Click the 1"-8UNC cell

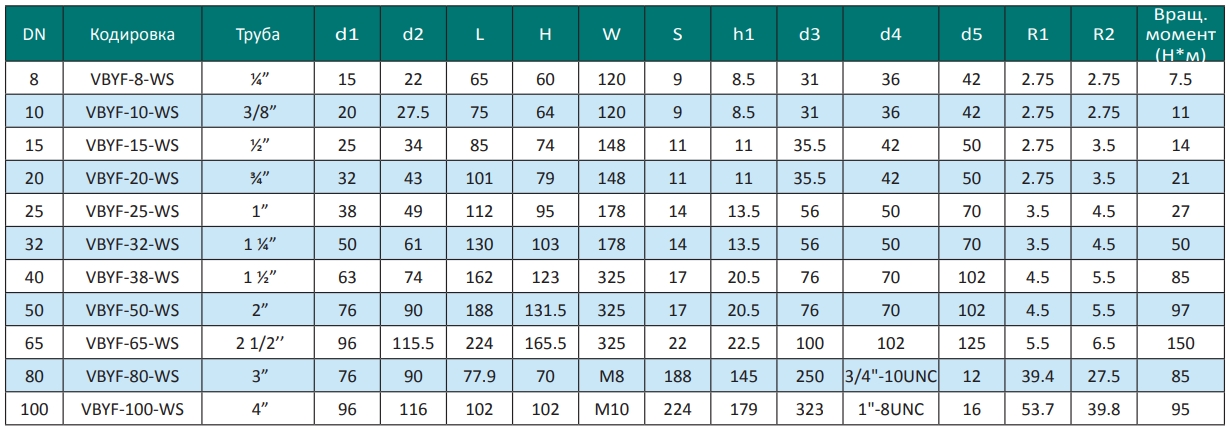[890, 410]
